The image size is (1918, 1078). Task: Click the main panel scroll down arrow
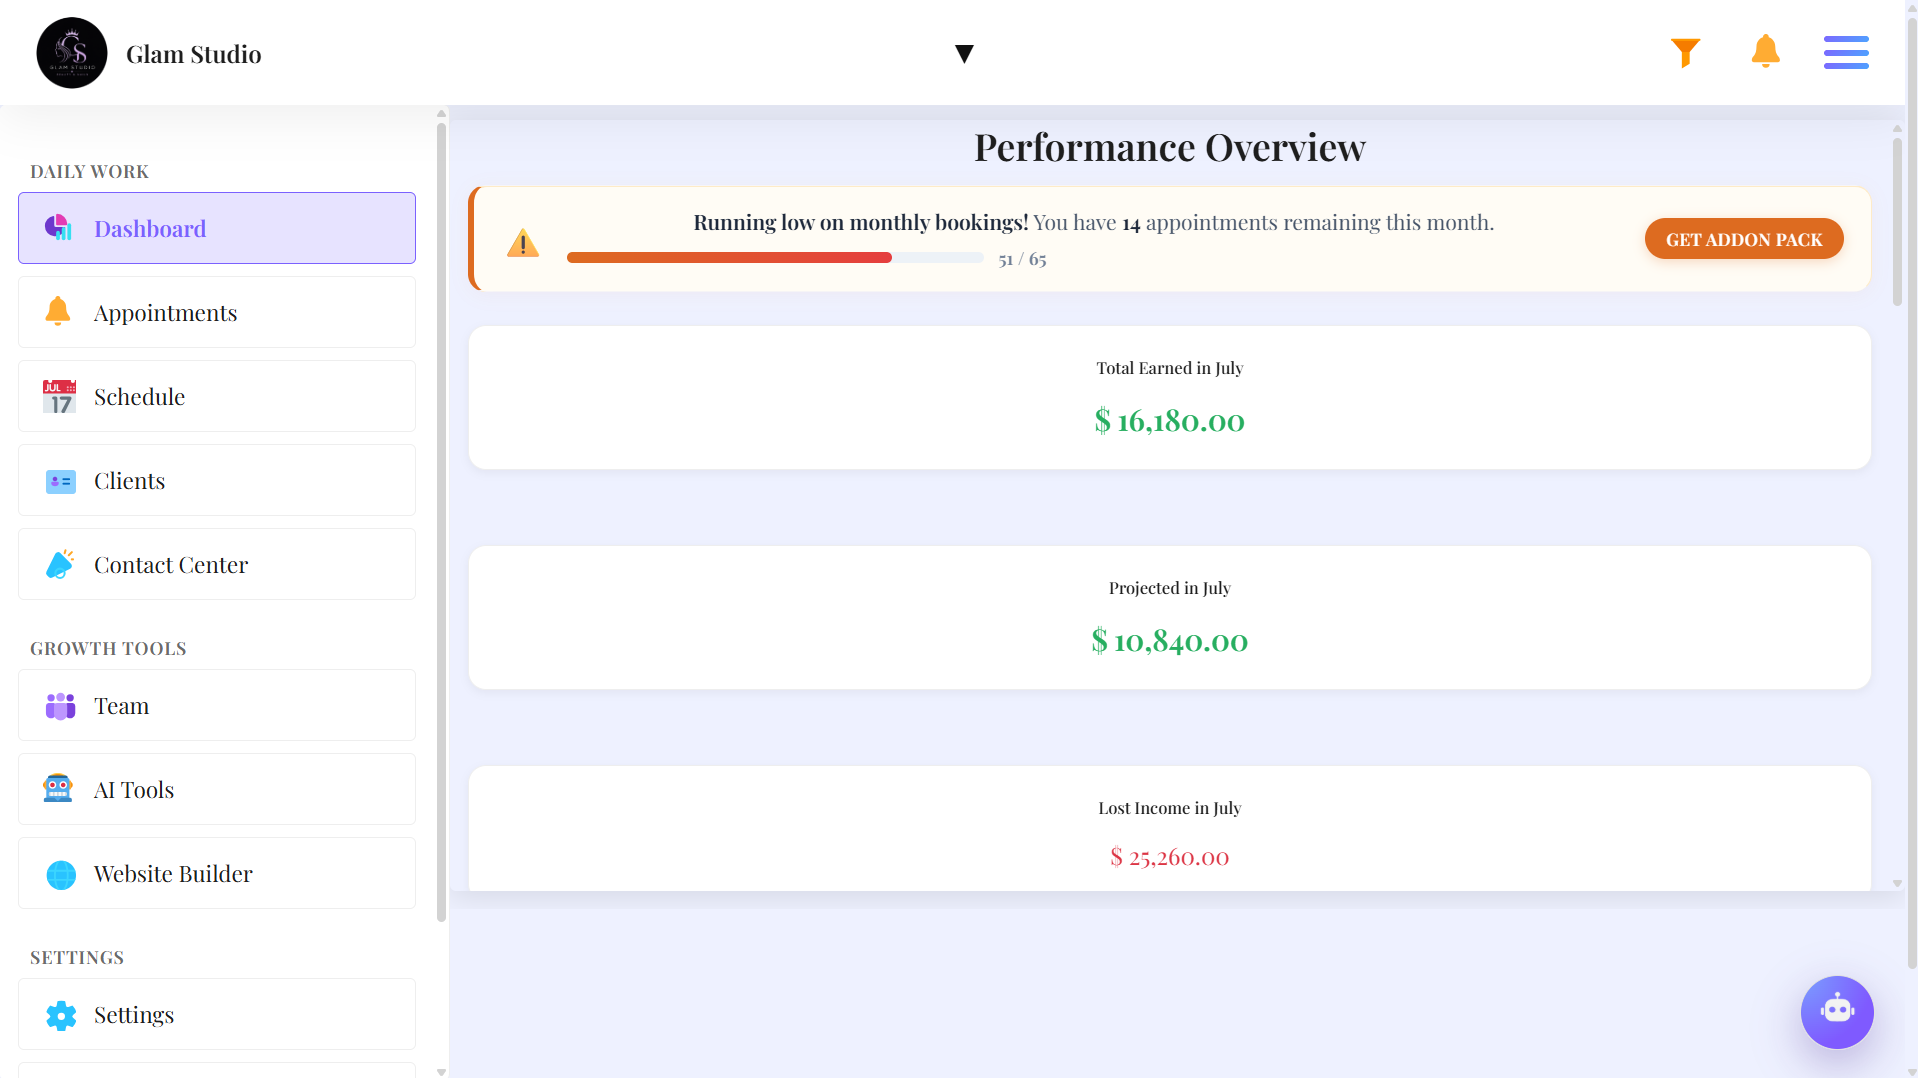1896,884
